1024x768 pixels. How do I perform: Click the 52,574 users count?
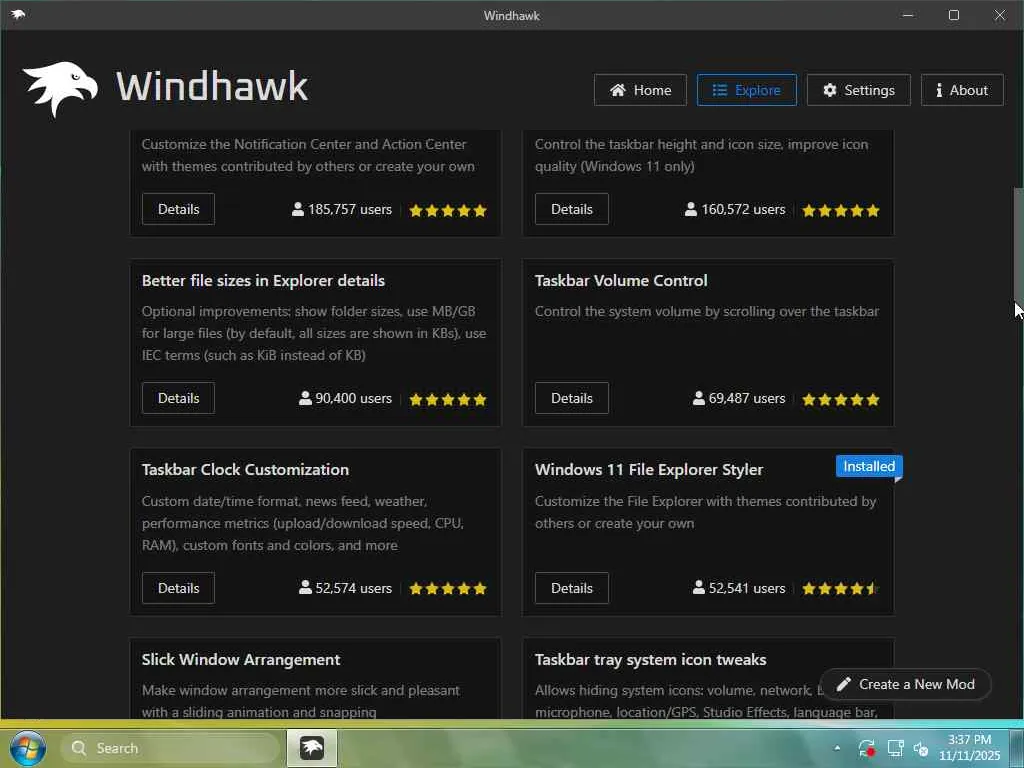coord(345,588)
